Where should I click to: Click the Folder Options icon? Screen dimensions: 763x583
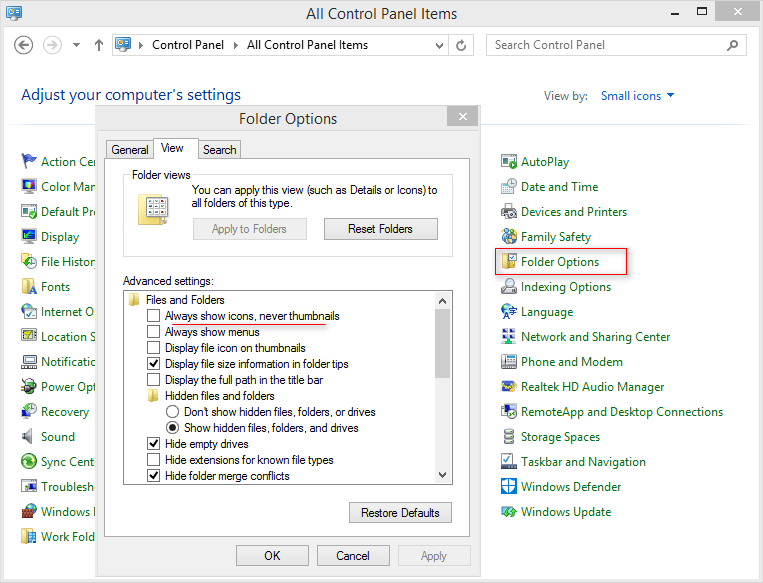pos(509,261)
